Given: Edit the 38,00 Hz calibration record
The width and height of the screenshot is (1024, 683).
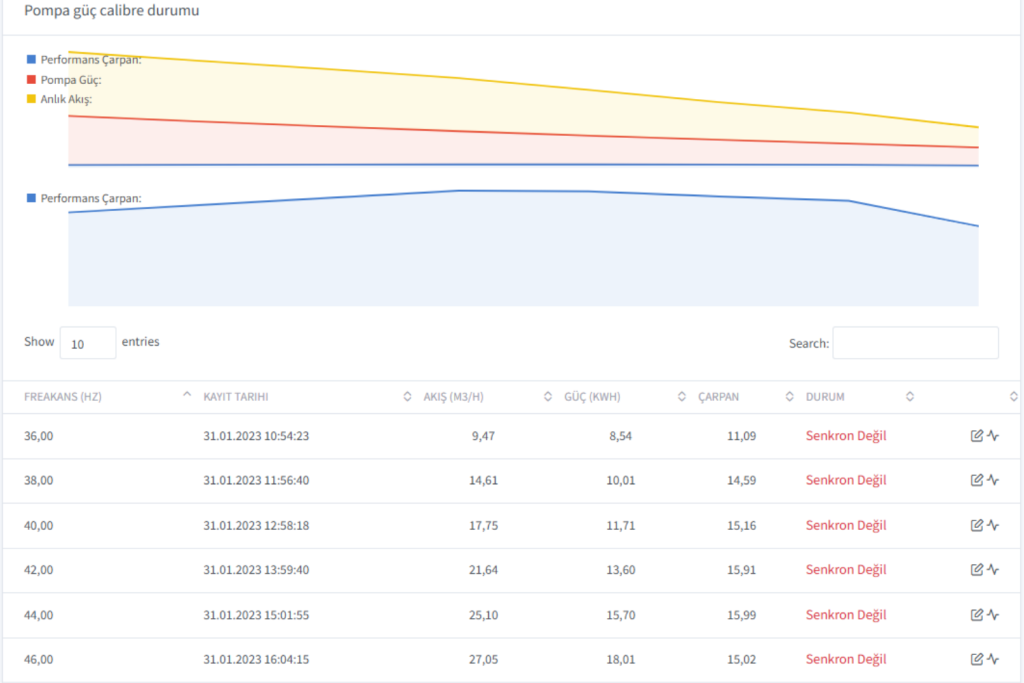Looking at the screenshot, I should tap(977, 480).
